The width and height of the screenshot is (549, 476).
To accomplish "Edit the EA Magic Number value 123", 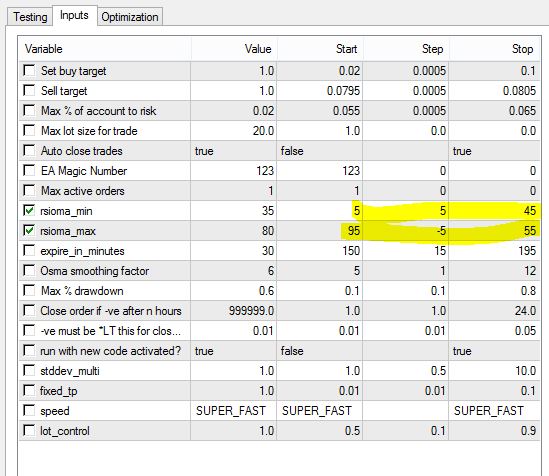I will [234, 170].
